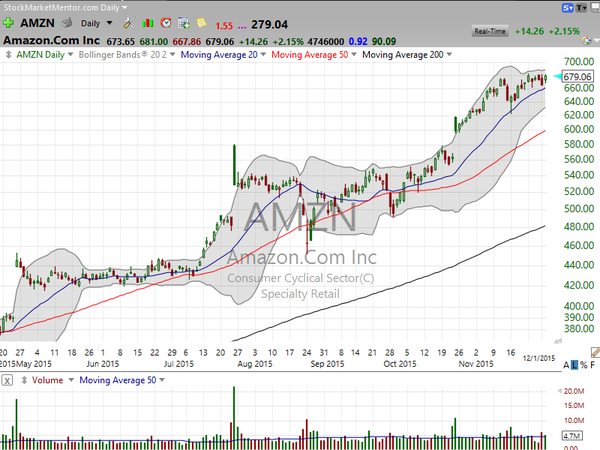Screen dimensions: 600x450
Task: Click the cyan price marker arrow beside 679.06
Action: tap(557, 77)
